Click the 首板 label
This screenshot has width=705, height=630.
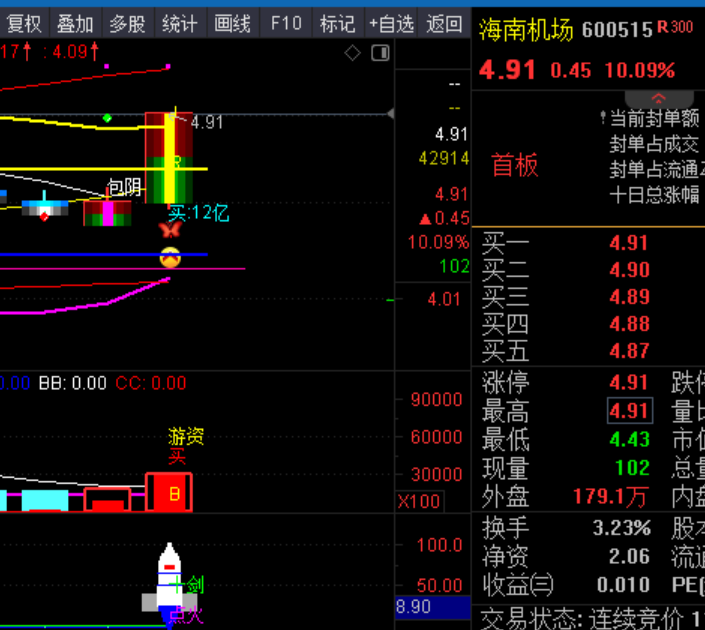pyautogui.click(x=515, y=165)
